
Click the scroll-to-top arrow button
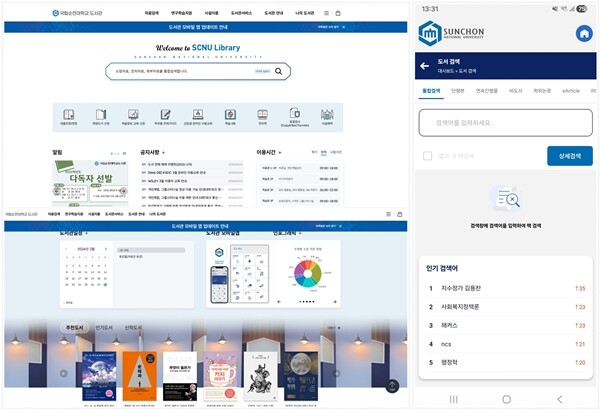coord(392,384)
